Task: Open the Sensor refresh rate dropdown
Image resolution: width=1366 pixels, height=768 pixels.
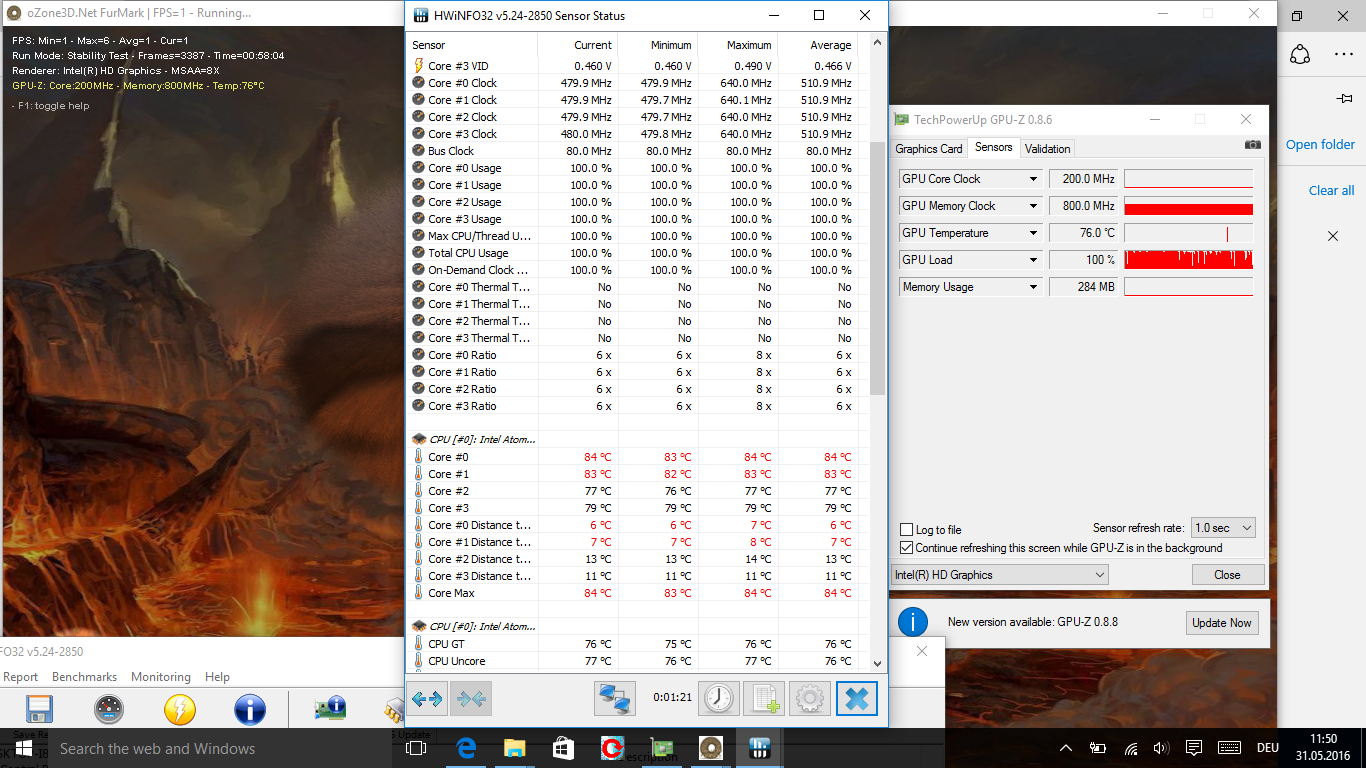Action: click(x=1223, y=528)
